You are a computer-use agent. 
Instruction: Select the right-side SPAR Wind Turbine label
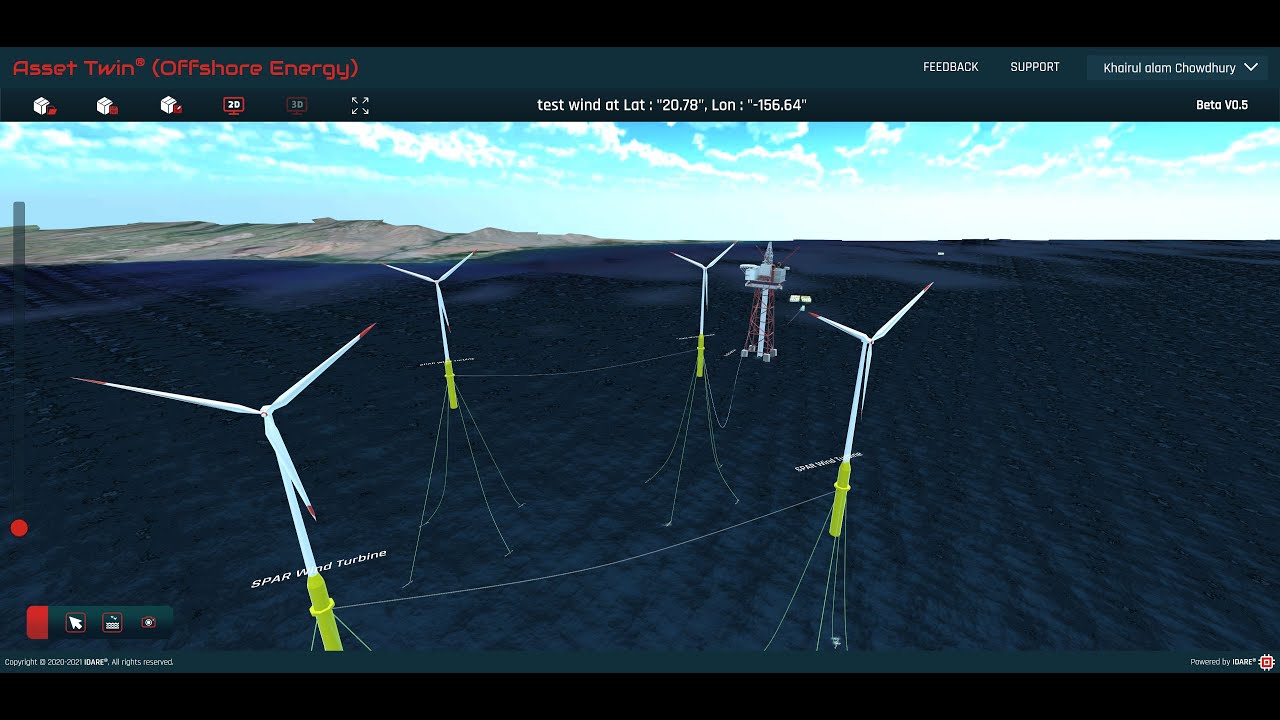828,462
